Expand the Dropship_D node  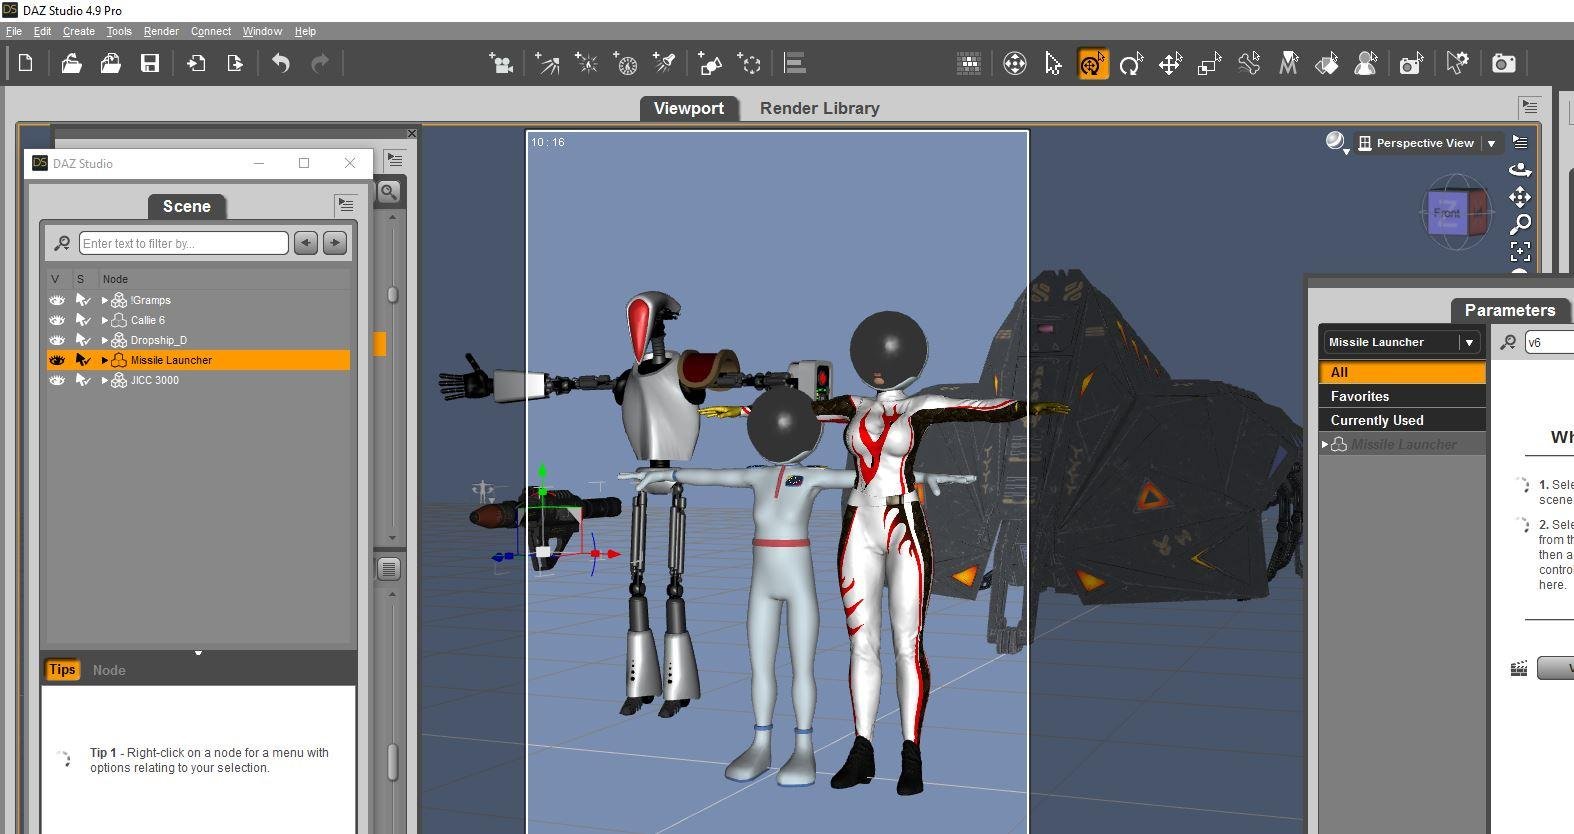(x=104, y=340)
